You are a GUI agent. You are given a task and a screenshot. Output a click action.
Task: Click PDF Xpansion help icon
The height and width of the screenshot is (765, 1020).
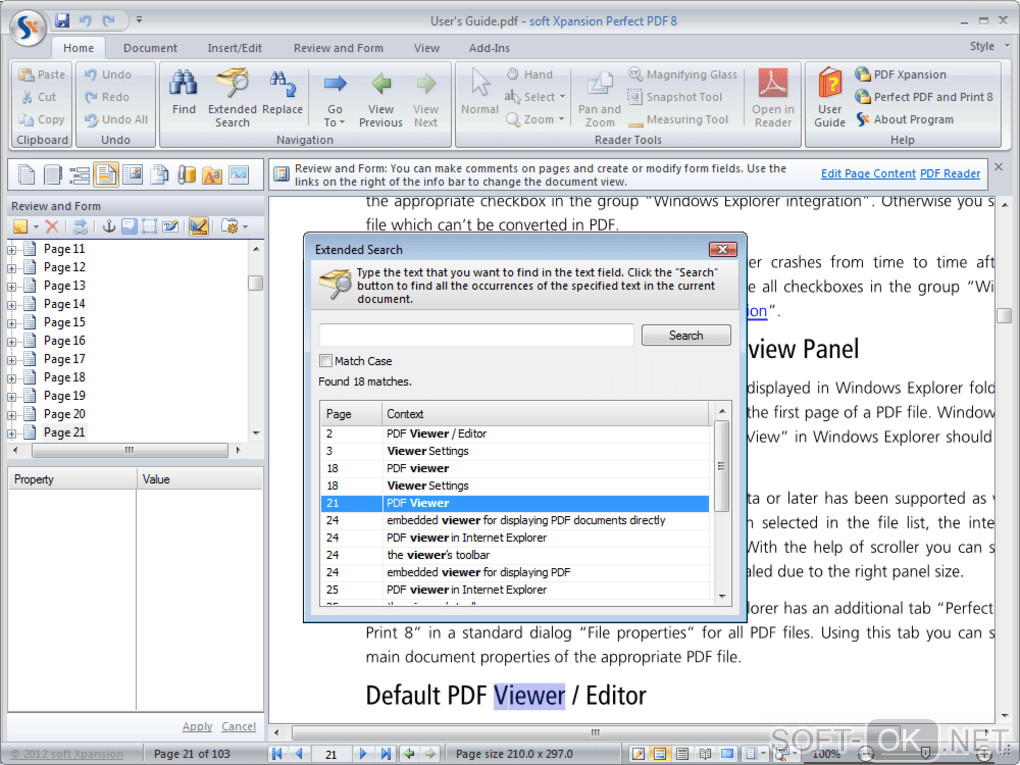(863, 74)
